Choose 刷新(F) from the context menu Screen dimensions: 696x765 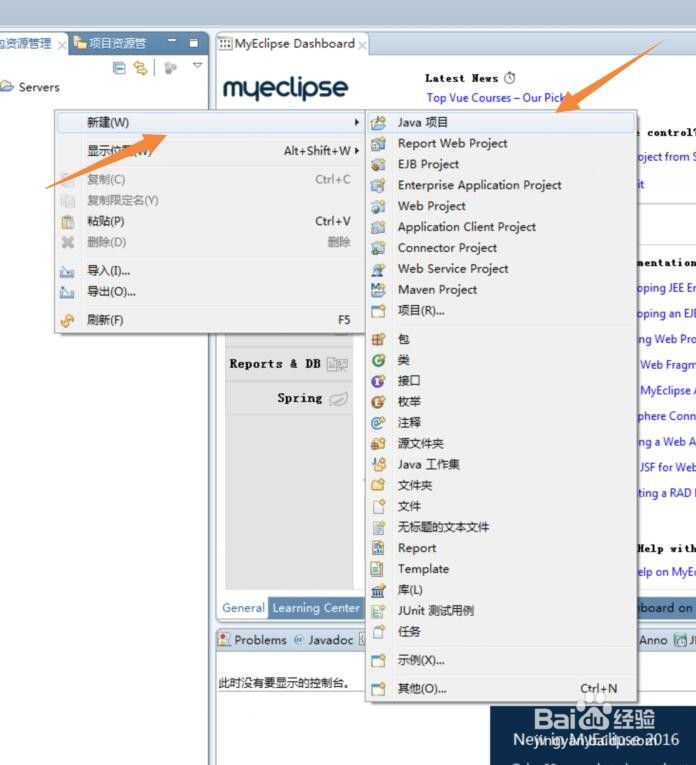pyautogui.click(x=210, y=320)
